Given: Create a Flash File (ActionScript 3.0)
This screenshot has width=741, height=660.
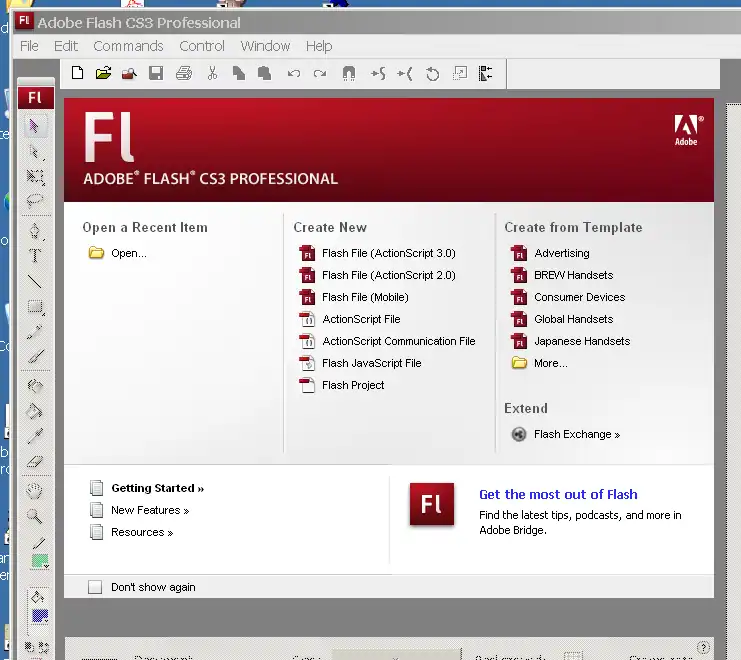Looking at the screenshot, I should (x=388, y=253).
